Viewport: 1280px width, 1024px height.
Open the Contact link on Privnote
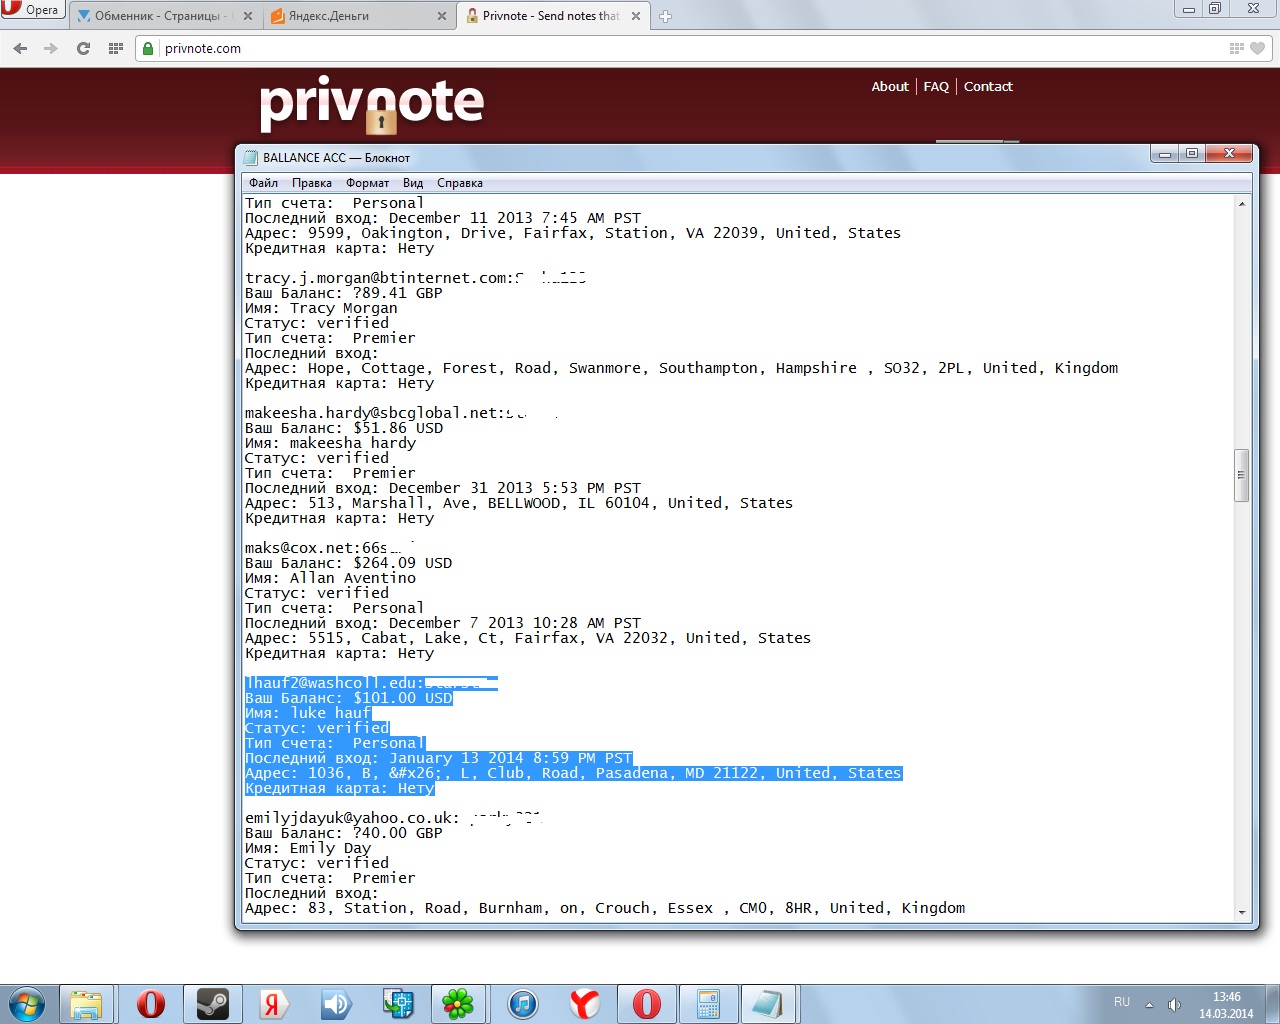tap(988, 87)
